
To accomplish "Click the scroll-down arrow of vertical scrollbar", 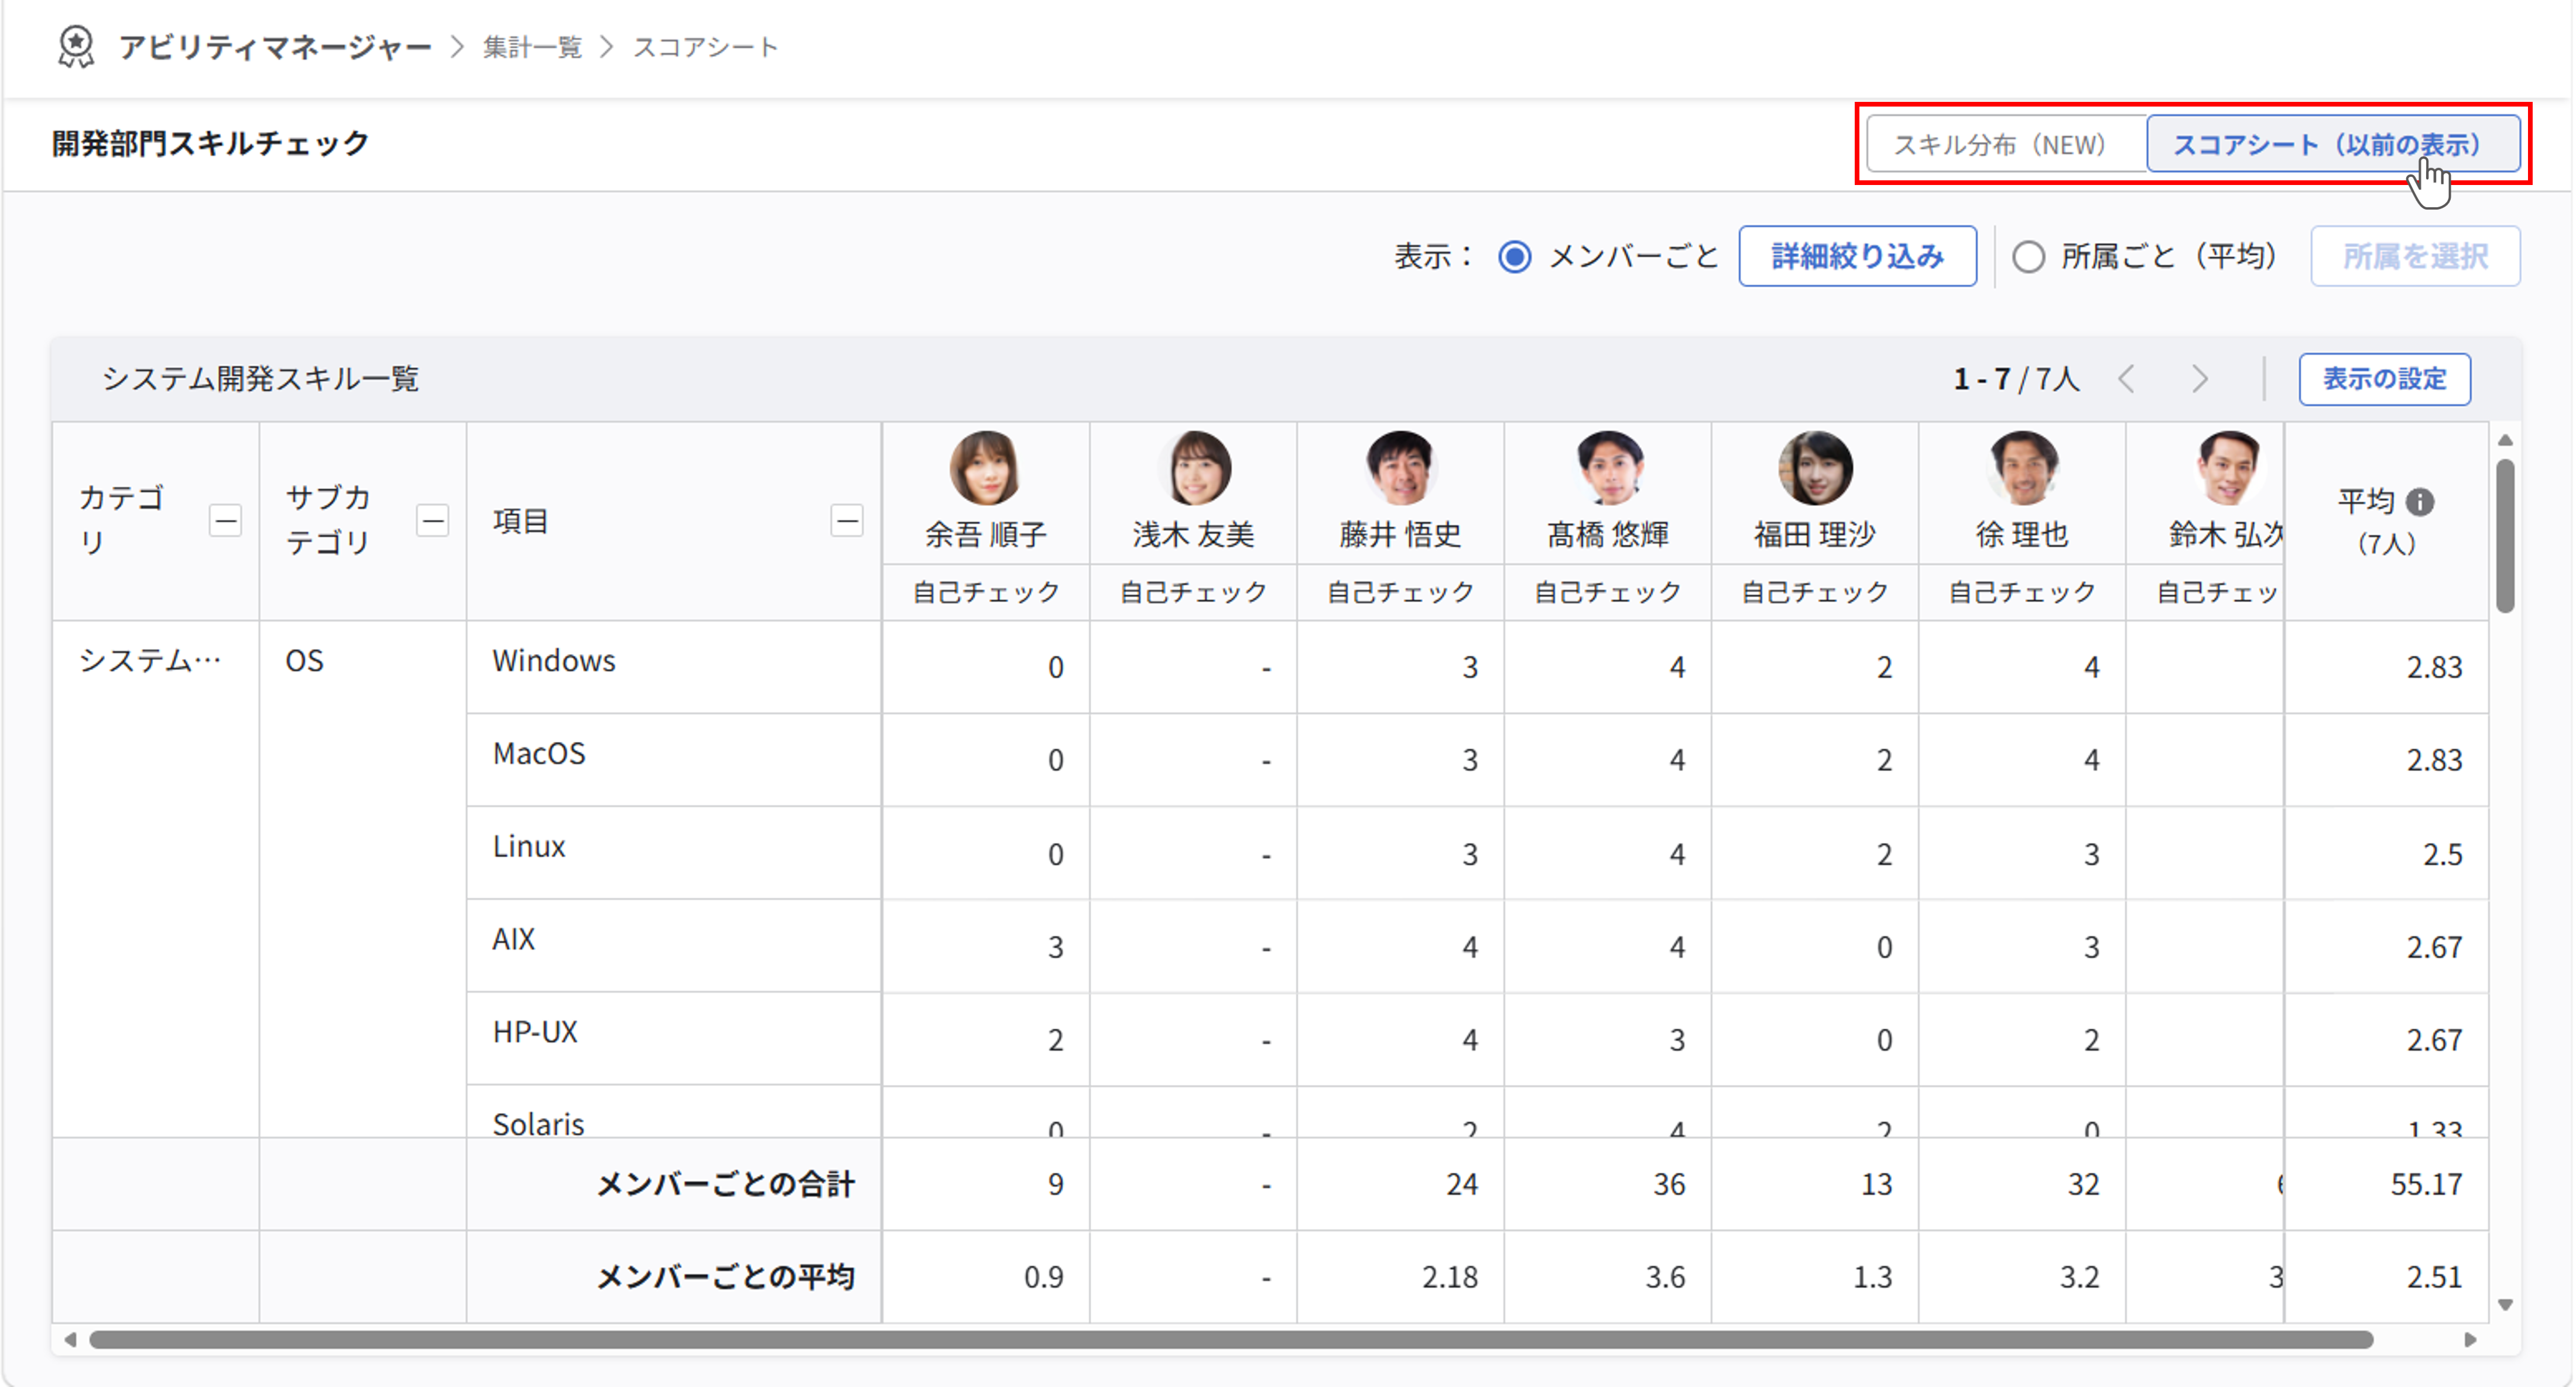I will 2505,1305.
